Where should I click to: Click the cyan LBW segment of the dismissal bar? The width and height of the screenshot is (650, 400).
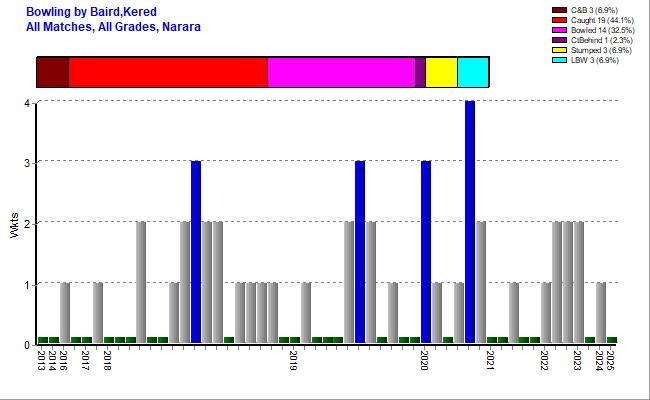[473, 72]
